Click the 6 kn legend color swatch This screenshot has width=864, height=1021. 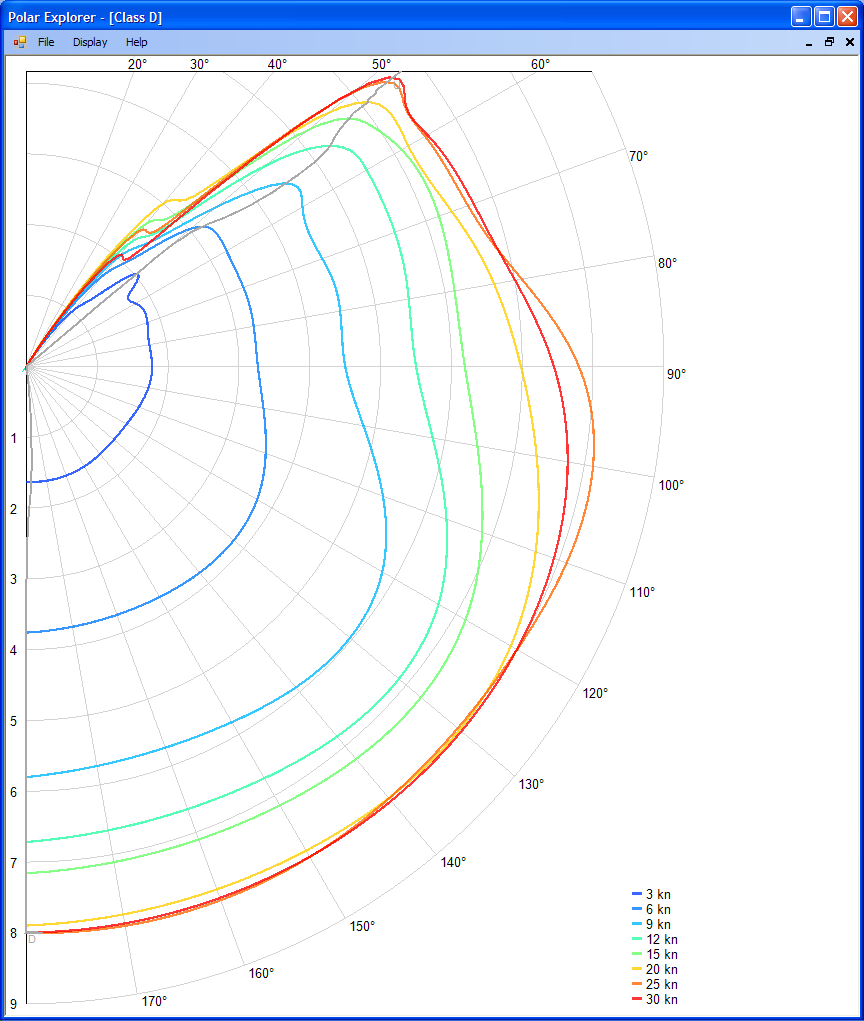click(637, 909)
